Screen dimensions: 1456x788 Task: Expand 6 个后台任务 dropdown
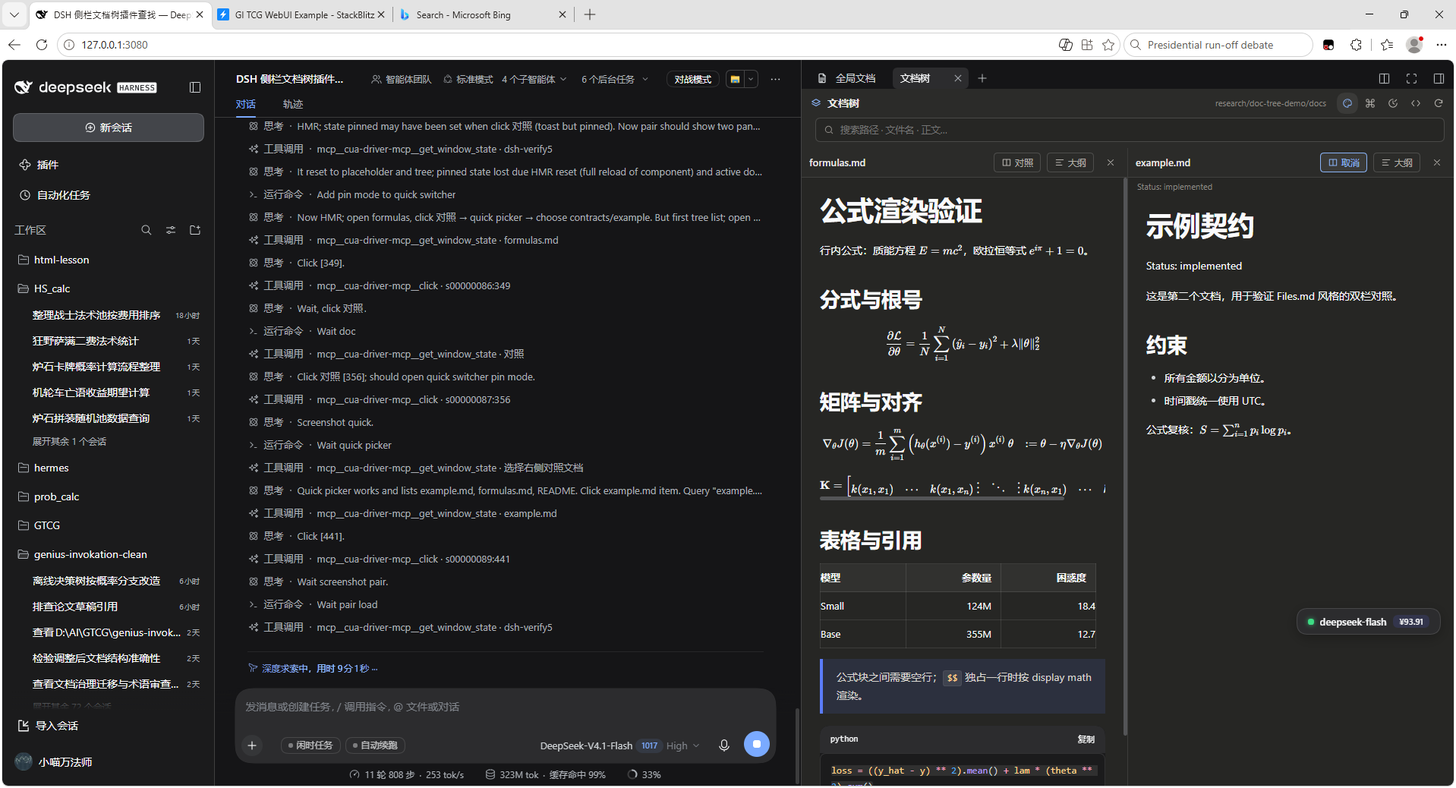[x=615, y=79]
